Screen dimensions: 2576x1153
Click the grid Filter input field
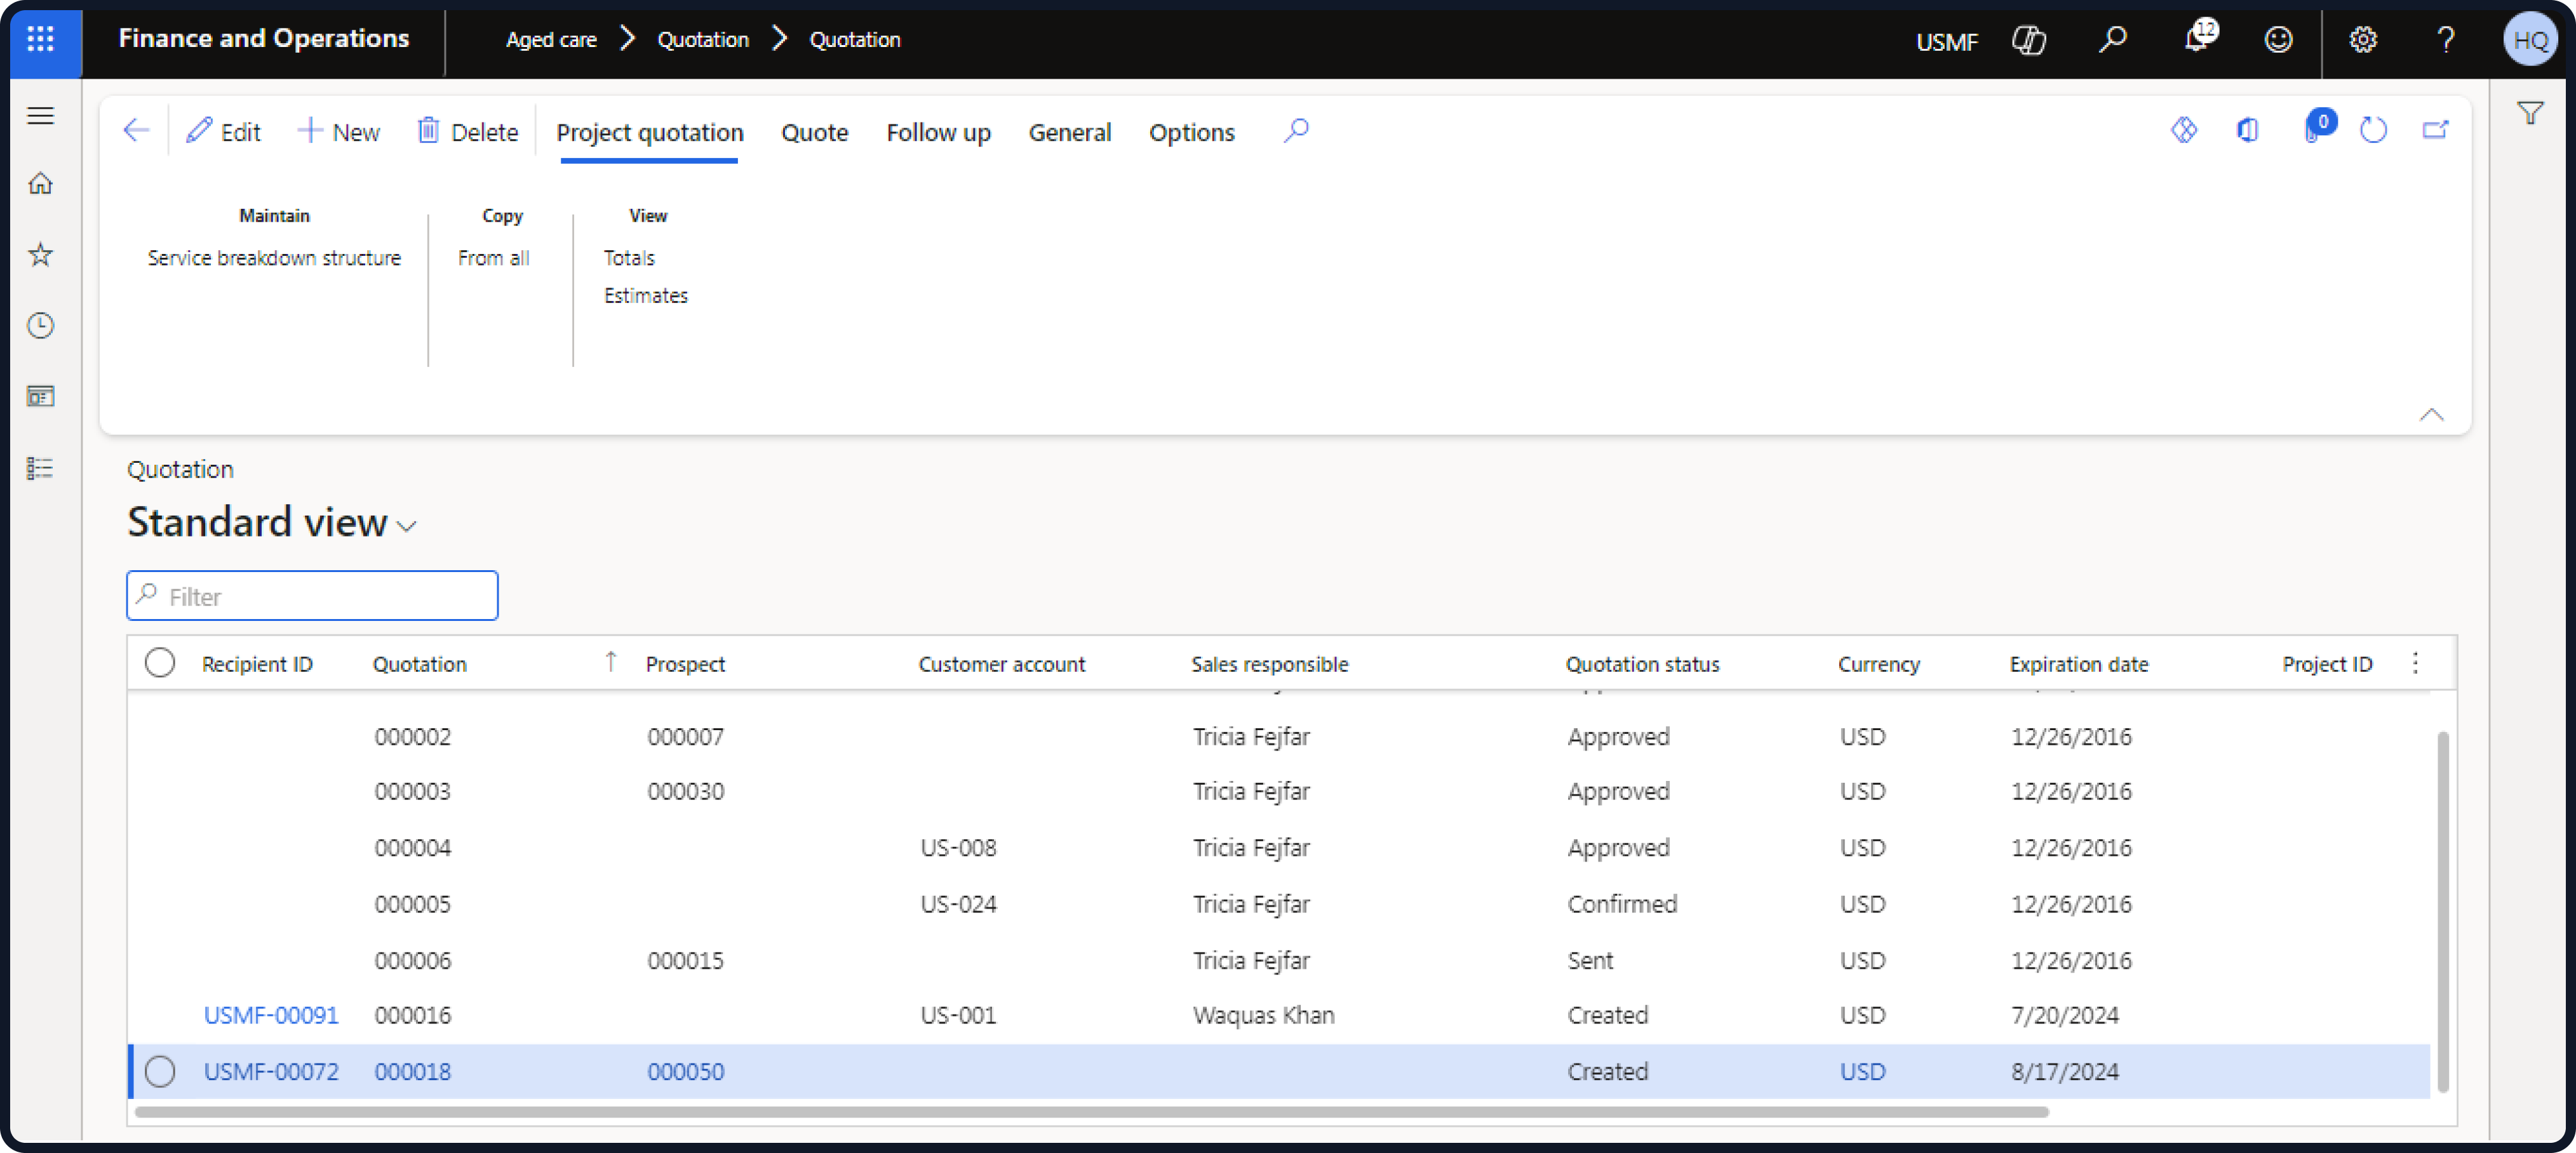coord(312,596)
